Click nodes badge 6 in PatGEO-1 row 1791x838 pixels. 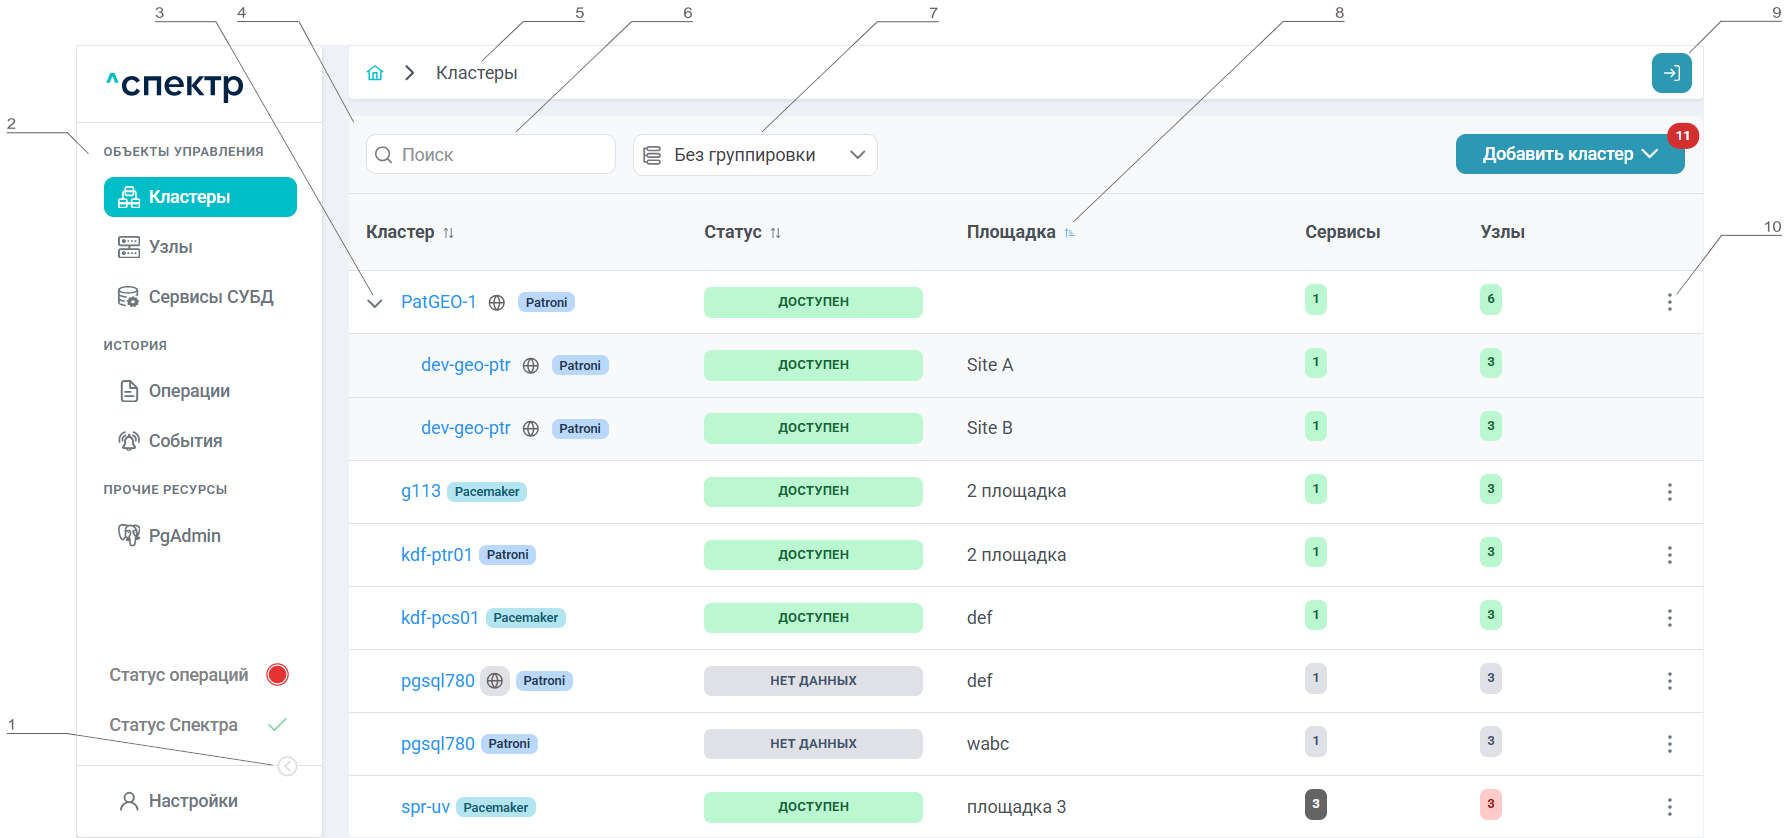coord(1490,299)
